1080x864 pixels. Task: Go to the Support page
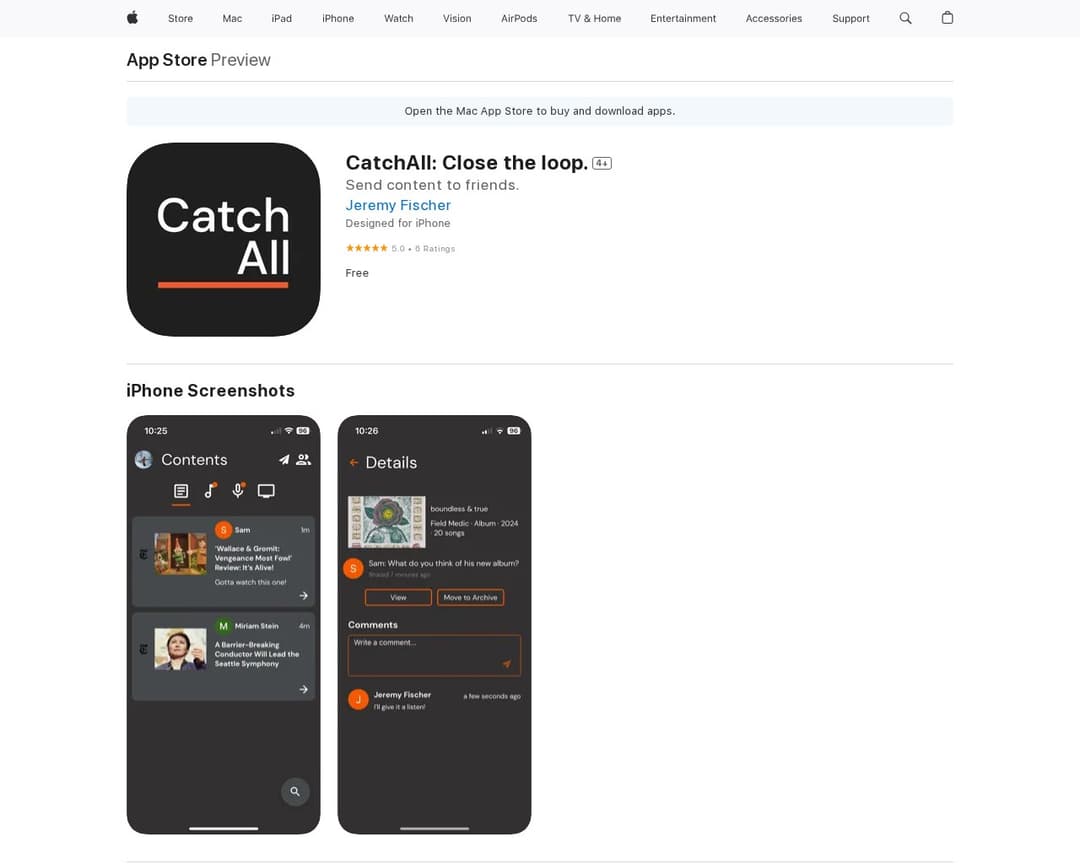click(851, 19)
